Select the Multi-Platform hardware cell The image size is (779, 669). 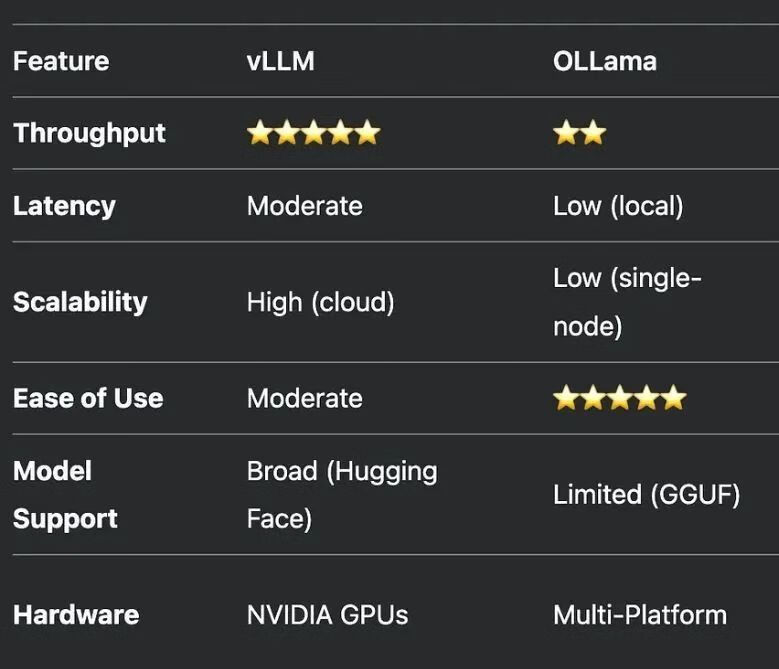click(x=640, y=615)
